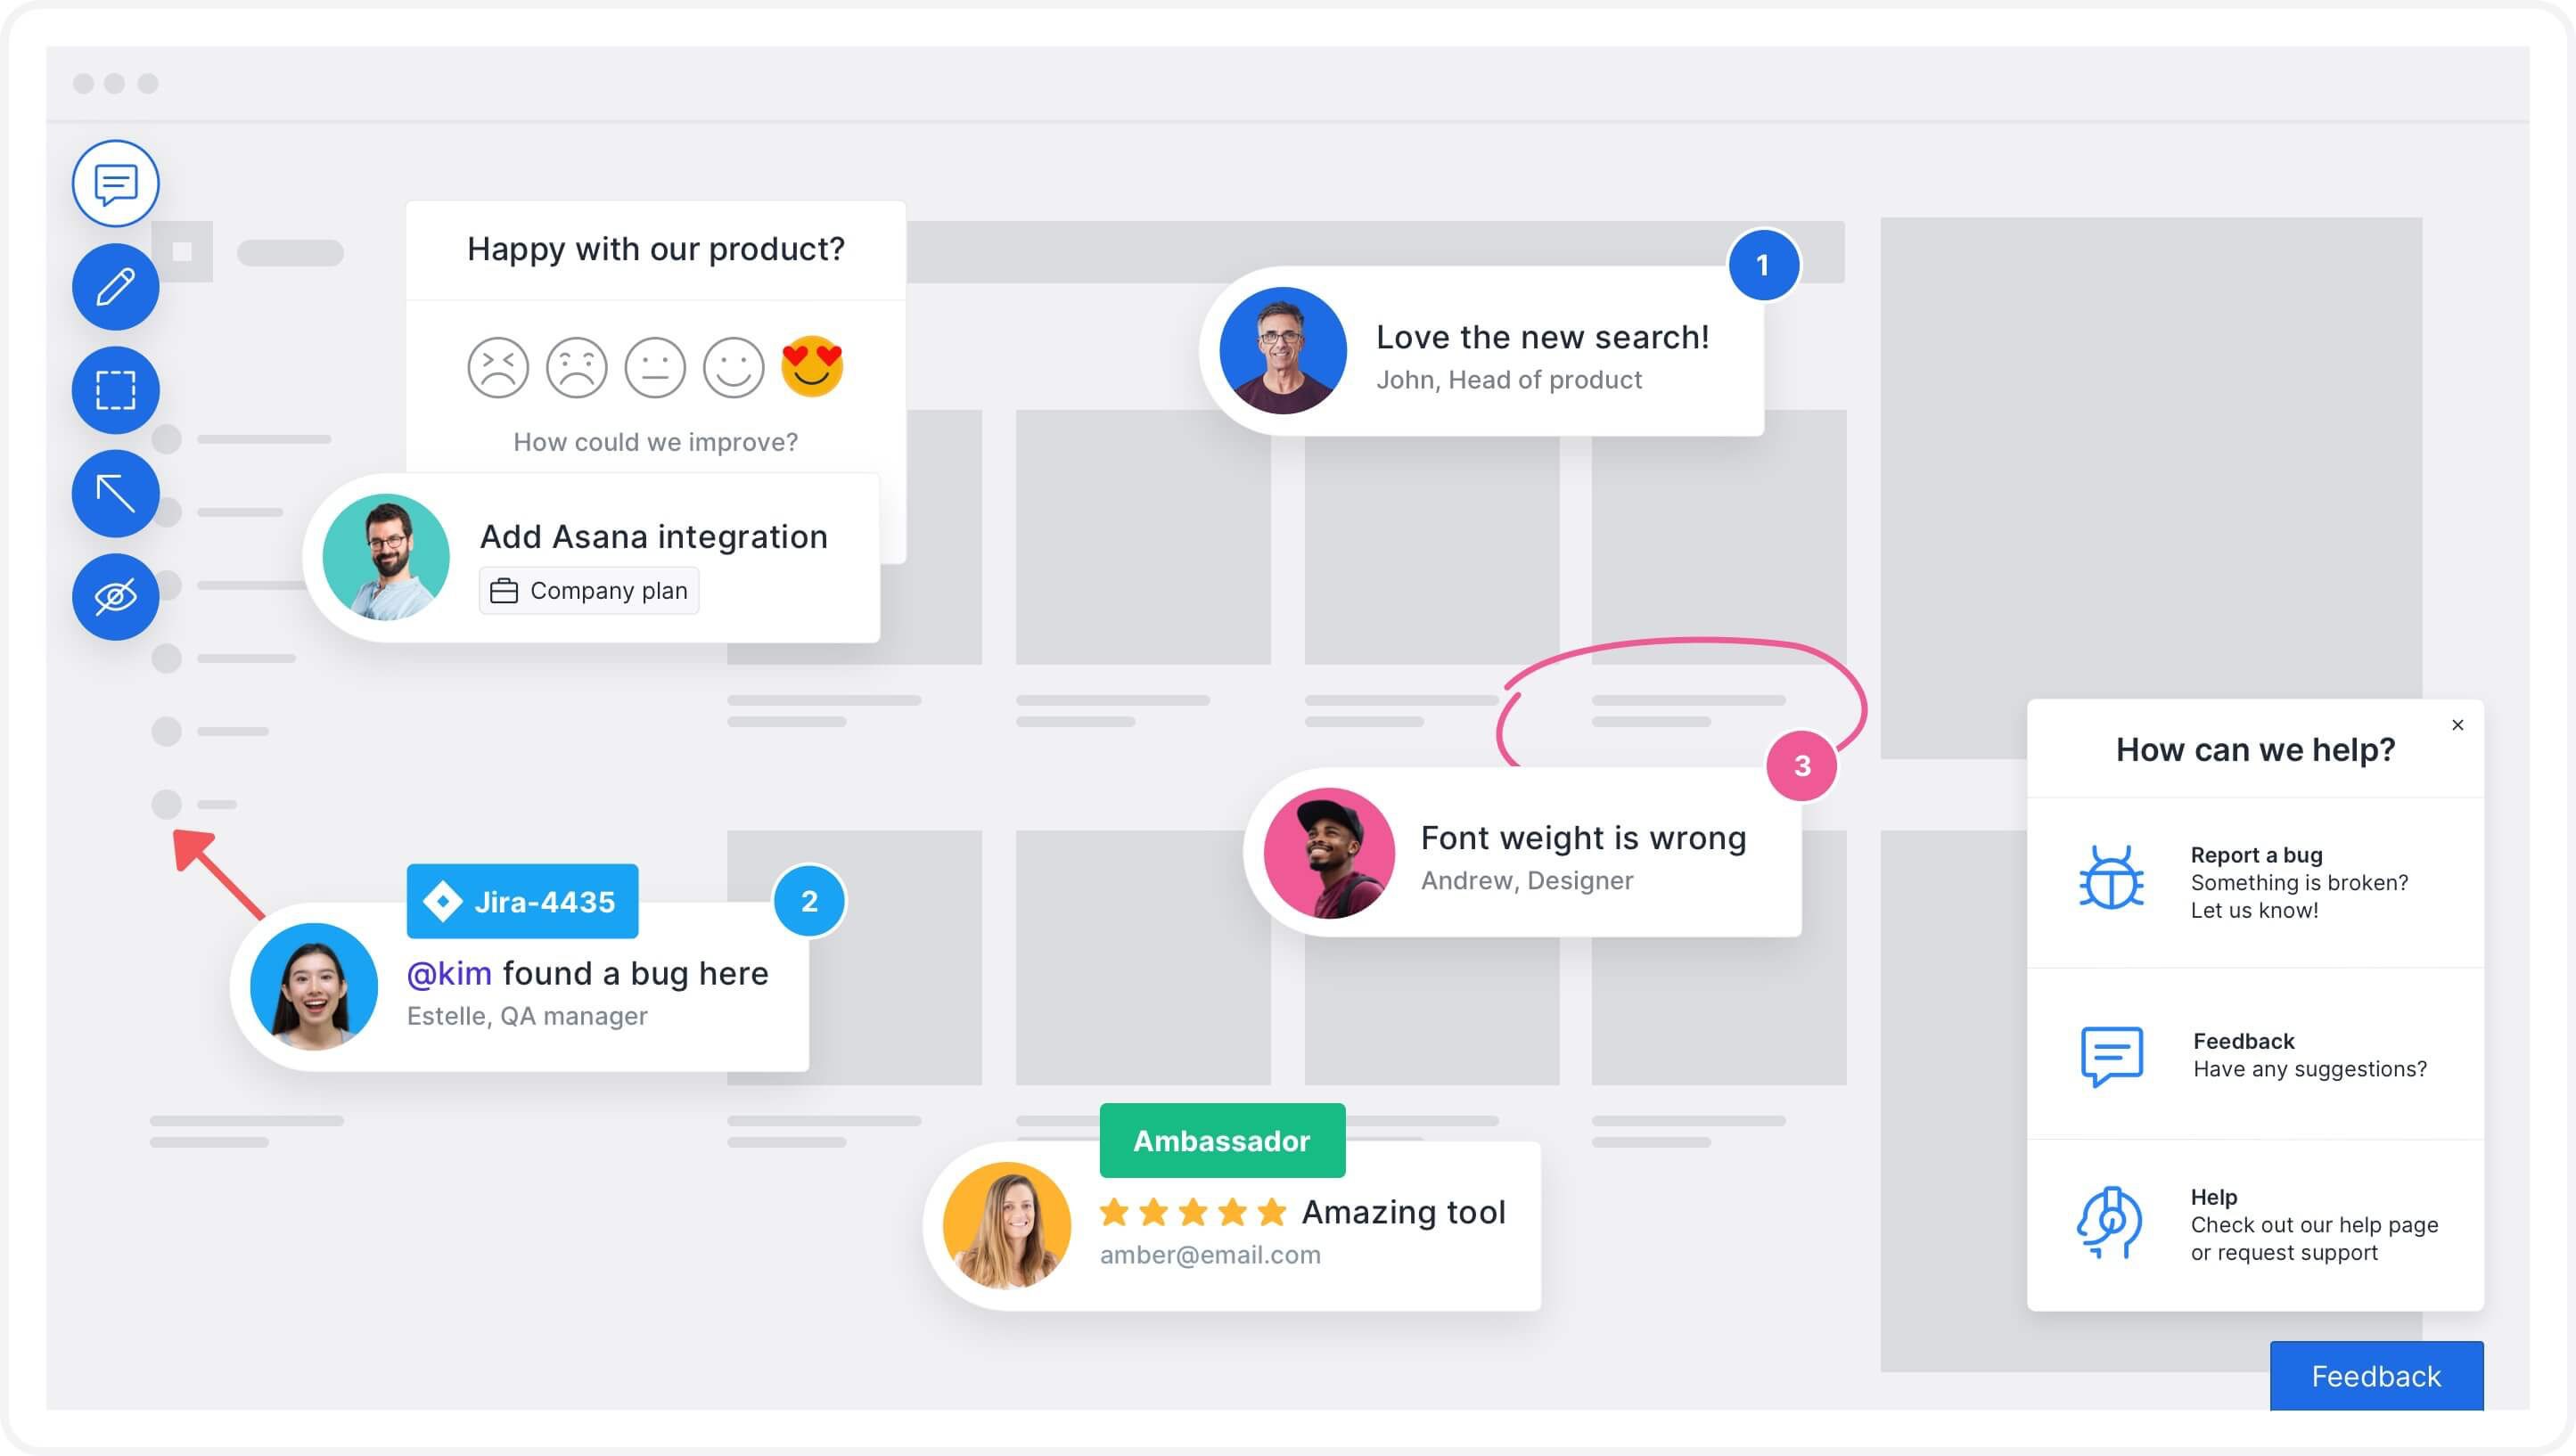The image size is (2576, 1456).
Task: Toggle the hide-element crossed eye tool
Action: tap(115, 597)
